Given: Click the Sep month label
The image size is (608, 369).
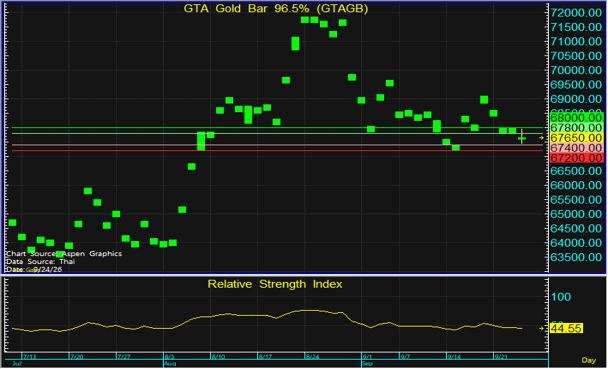Looking at the screenshot, I should tap(368, 364).
